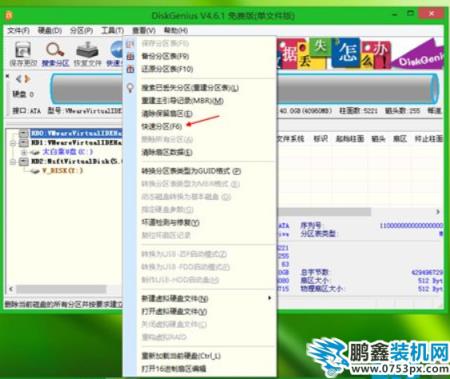Open the 工具(T) menu

click(x=112, y=31)
